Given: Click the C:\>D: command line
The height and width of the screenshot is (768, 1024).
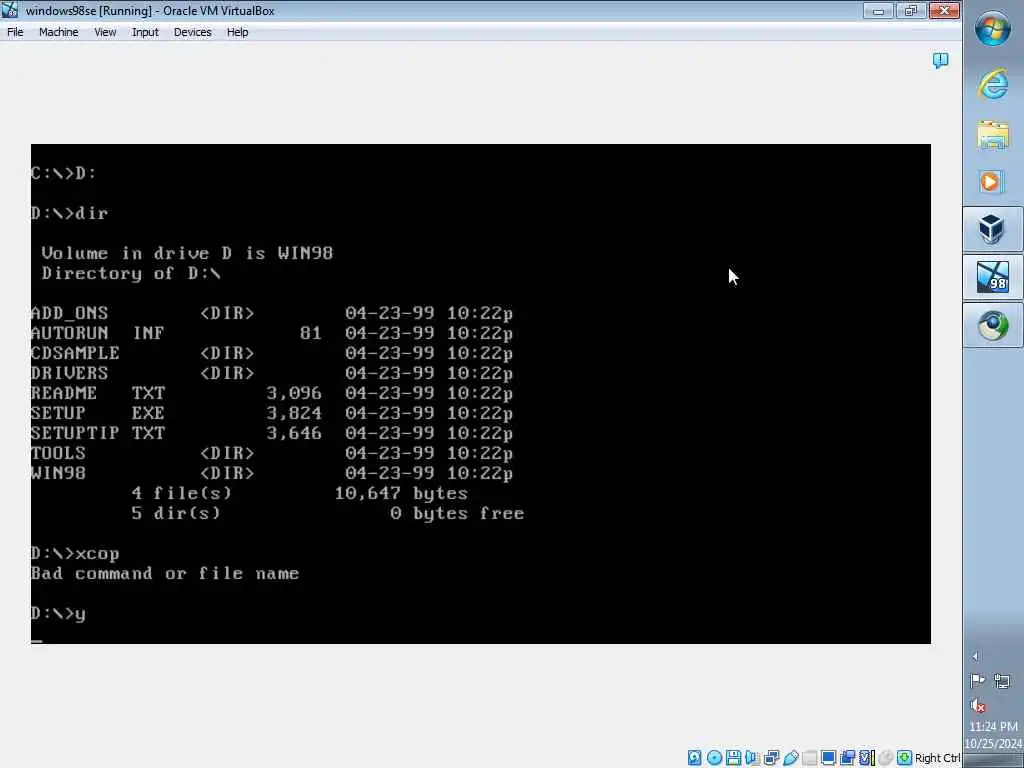Looking at the screenshot, I should coord(64,174).
